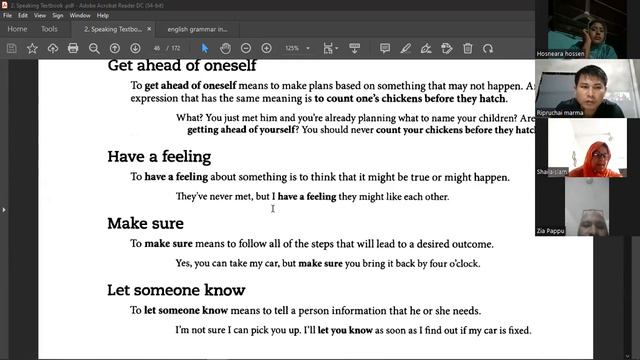Viewport: 640px width, 360px height.
Task: Open the Sign menu
Action: tap(58, 16)
